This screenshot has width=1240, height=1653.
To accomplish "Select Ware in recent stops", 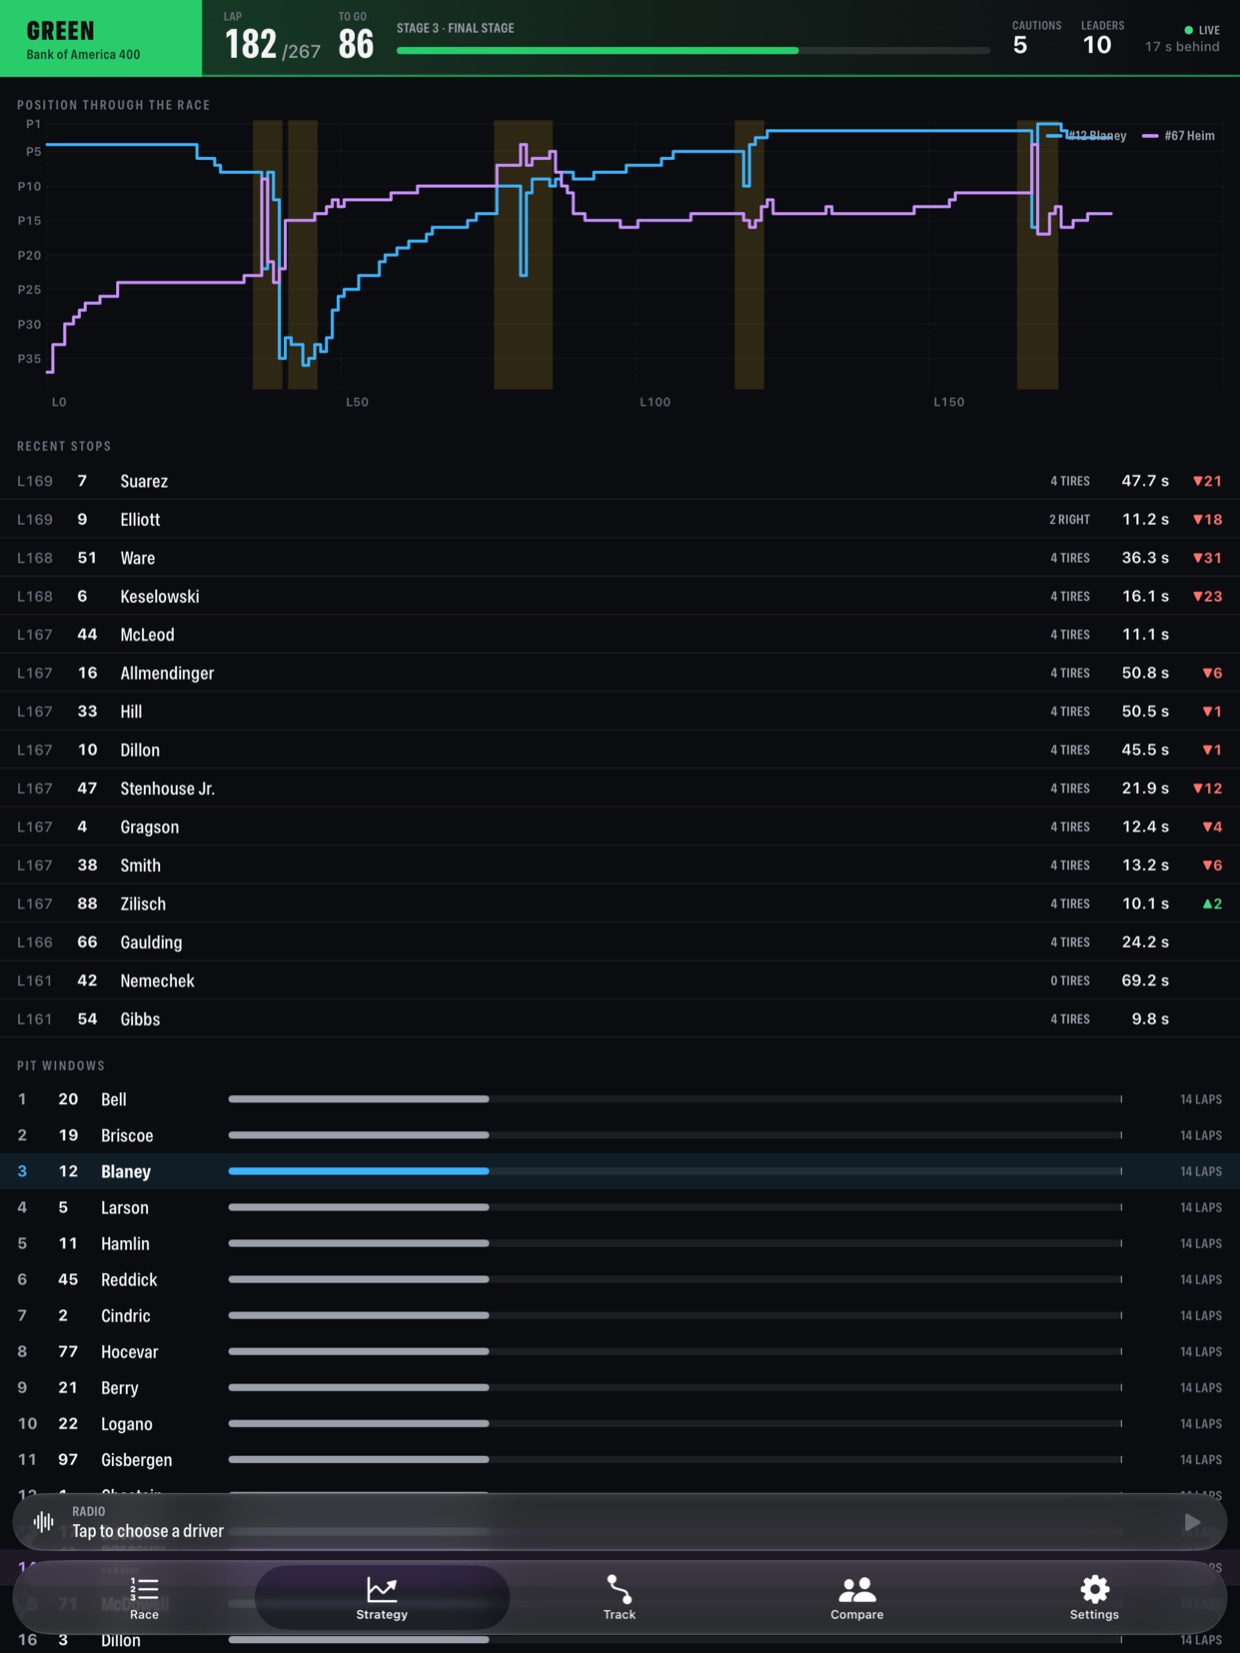I will [620, 558].
